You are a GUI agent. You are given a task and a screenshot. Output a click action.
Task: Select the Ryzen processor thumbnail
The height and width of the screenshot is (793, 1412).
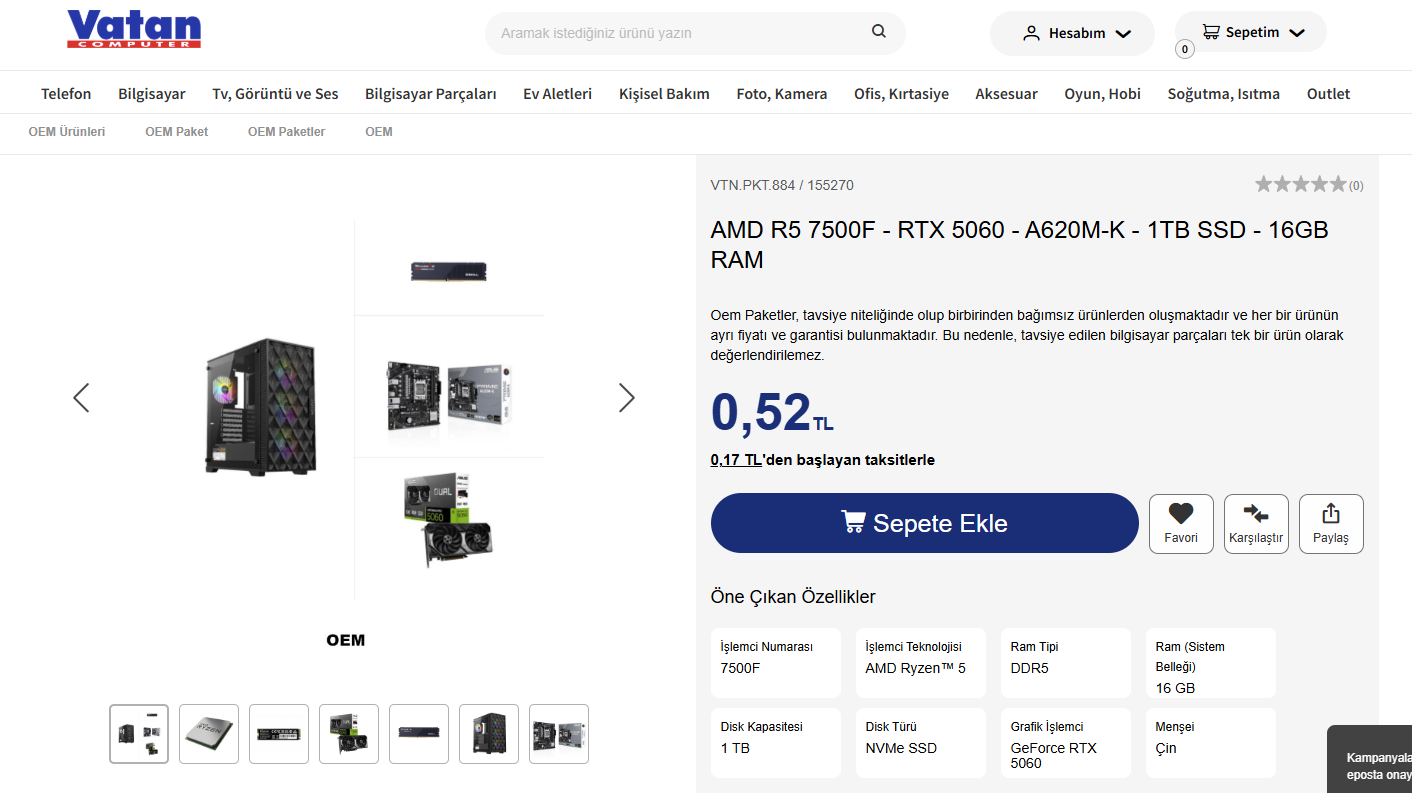point(209,734)
